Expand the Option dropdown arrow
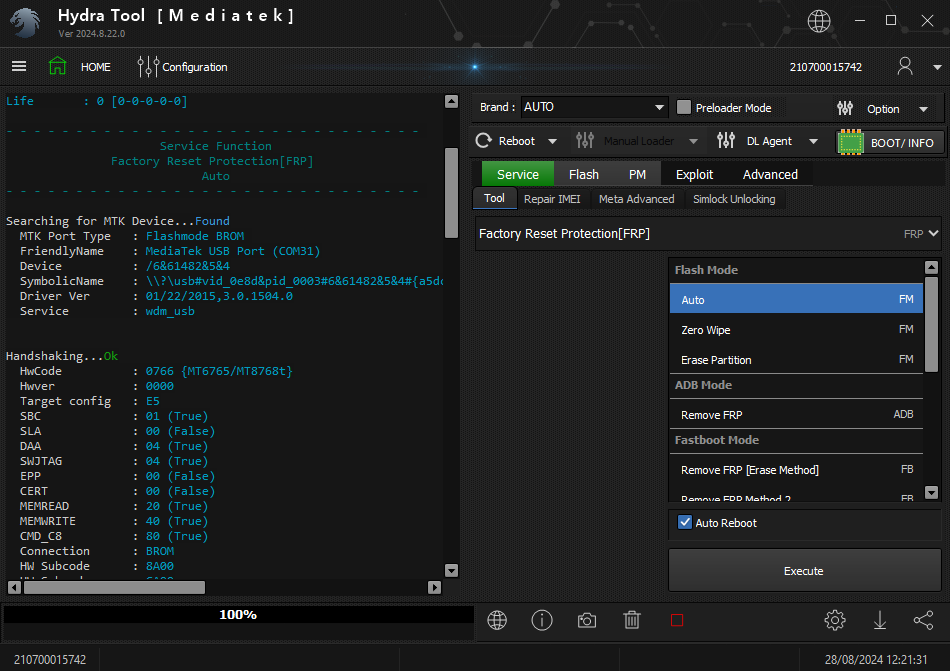 pos(923,109)
